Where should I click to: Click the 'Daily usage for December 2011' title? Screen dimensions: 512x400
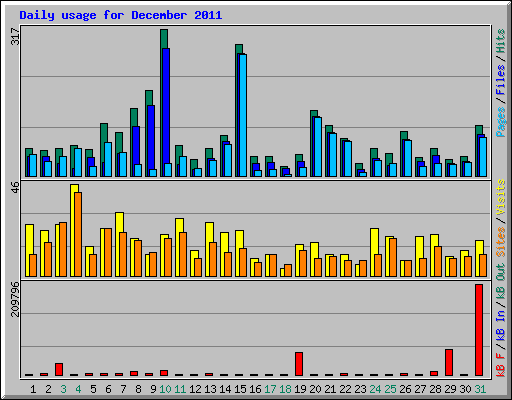point(121,15)
